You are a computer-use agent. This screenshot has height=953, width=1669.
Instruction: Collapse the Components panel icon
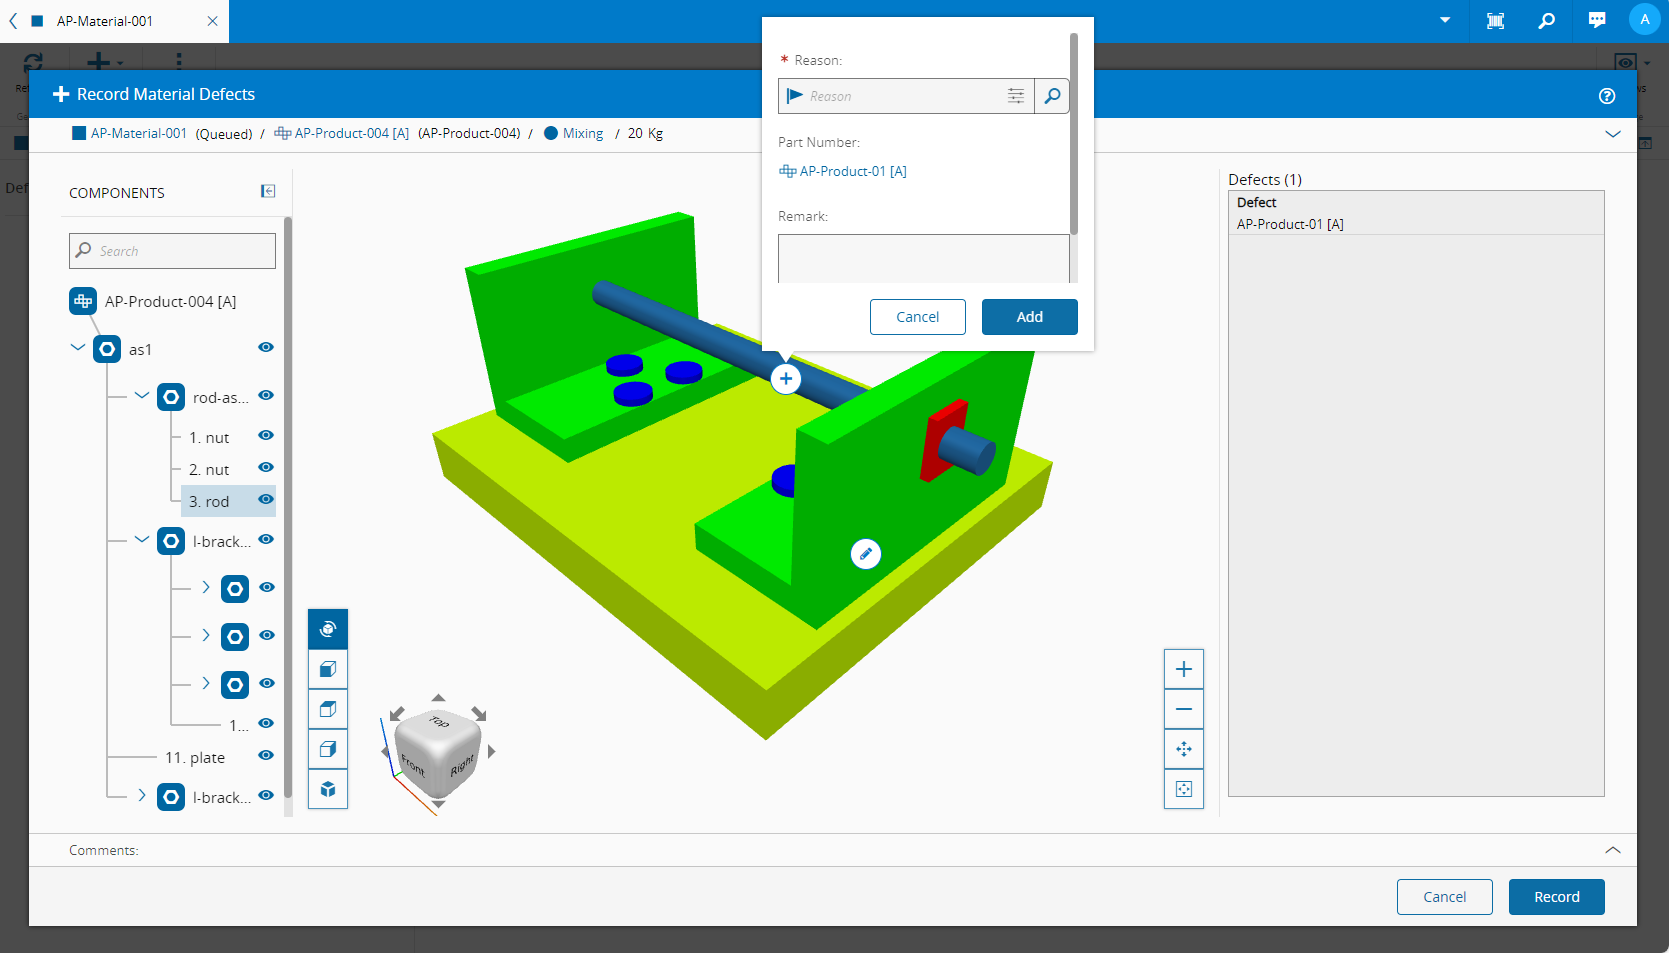pyautogui.click(x=268, y=191)
